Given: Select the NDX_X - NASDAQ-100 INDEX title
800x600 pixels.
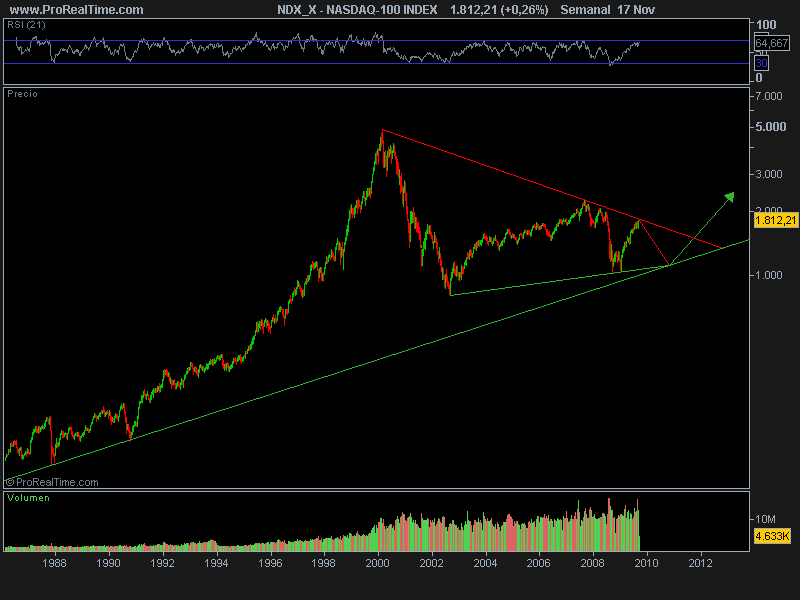Looking at the screenshot, I should 357,10.
